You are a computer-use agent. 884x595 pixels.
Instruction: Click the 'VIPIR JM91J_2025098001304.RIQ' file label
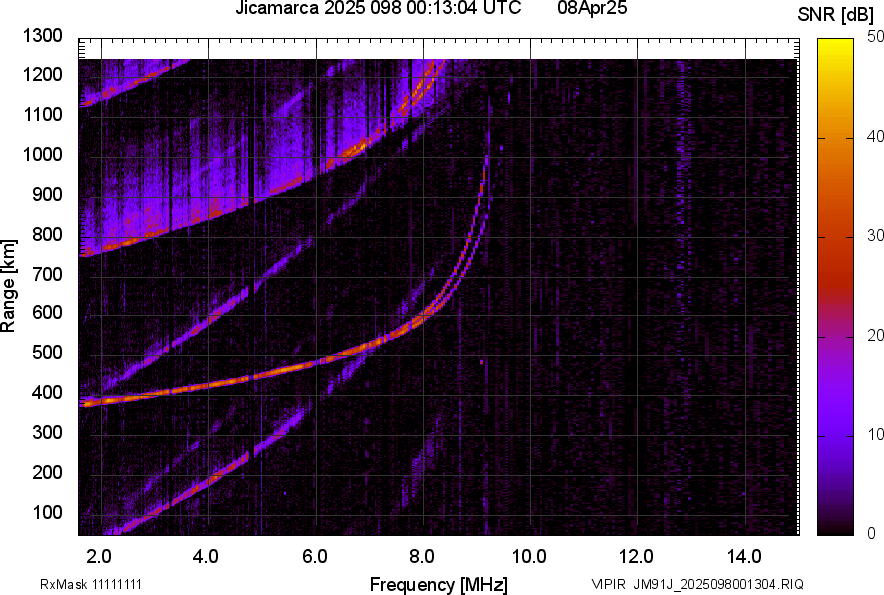coord(697,584)
